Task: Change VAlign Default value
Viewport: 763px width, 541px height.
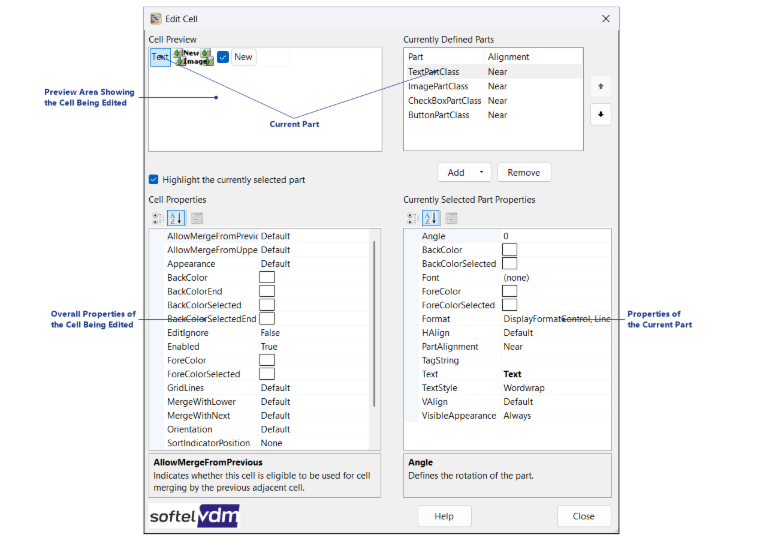Action: click(x=556, y=402)
